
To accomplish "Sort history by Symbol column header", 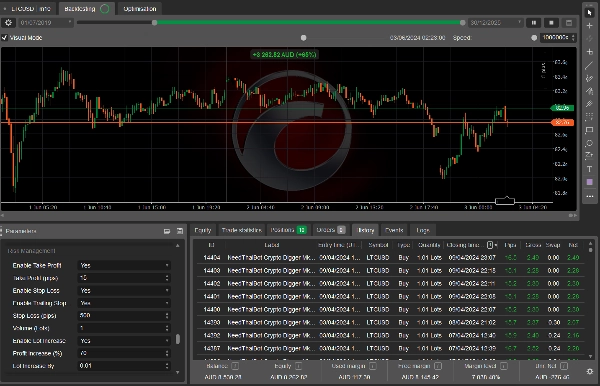I will tap(378, 245).
